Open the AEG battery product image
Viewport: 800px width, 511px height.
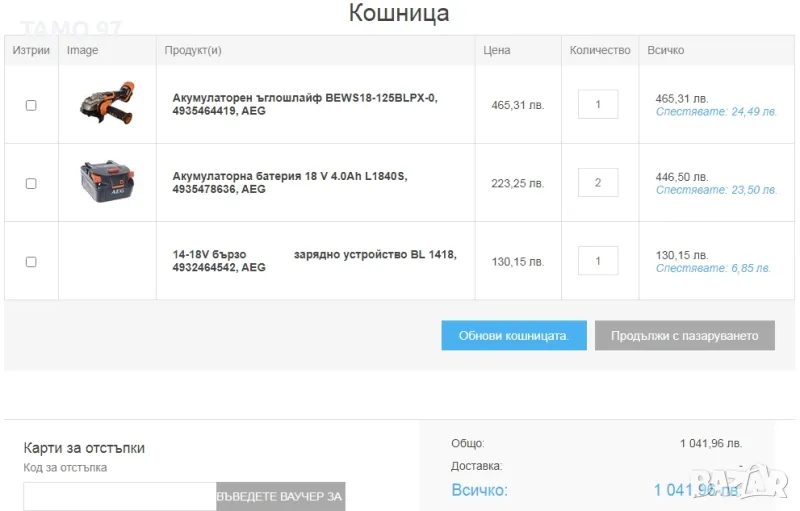[107, 182]
